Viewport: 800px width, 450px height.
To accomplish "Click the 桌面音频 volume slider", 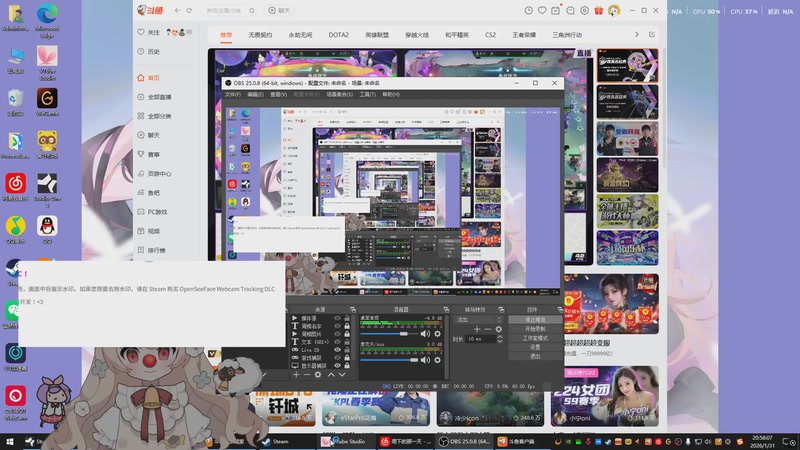I will pyautogui.click(x=389, y=334).
